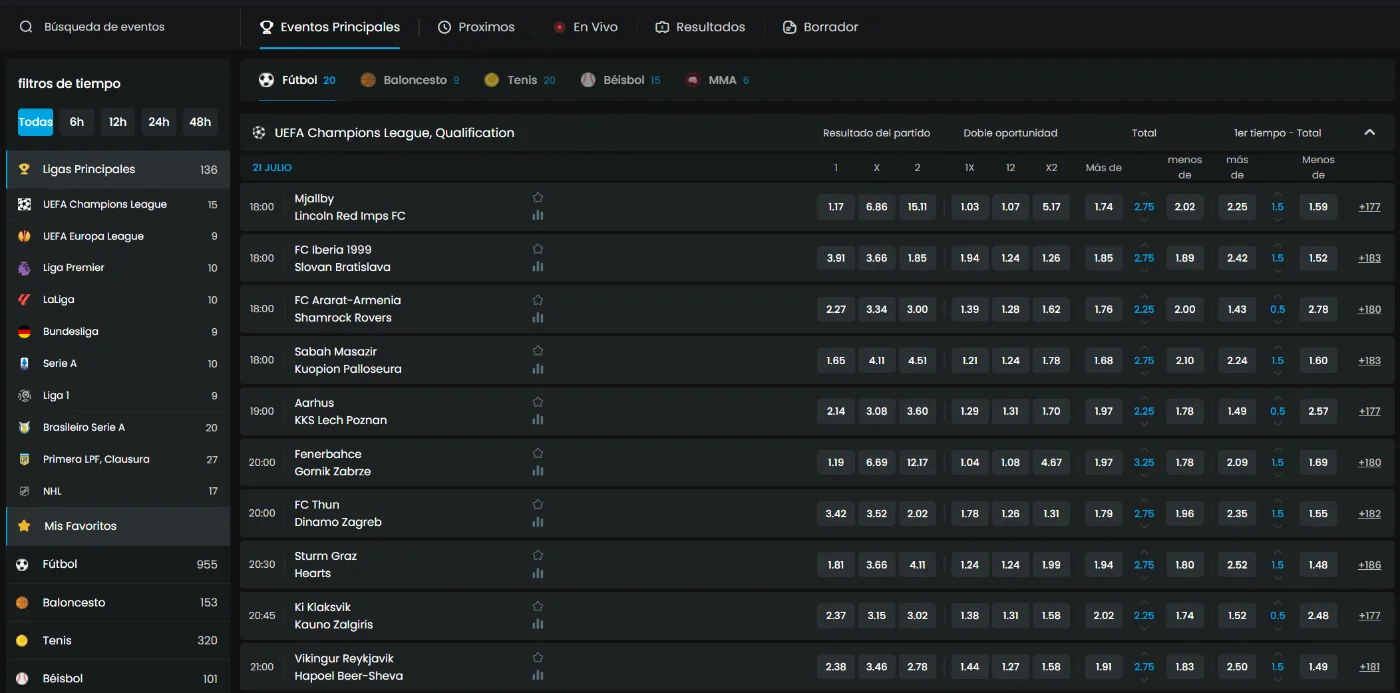This screenshot has height=693, width=1400.
Task: Increase total line for FC Thun match
Action: (1144, 501)
